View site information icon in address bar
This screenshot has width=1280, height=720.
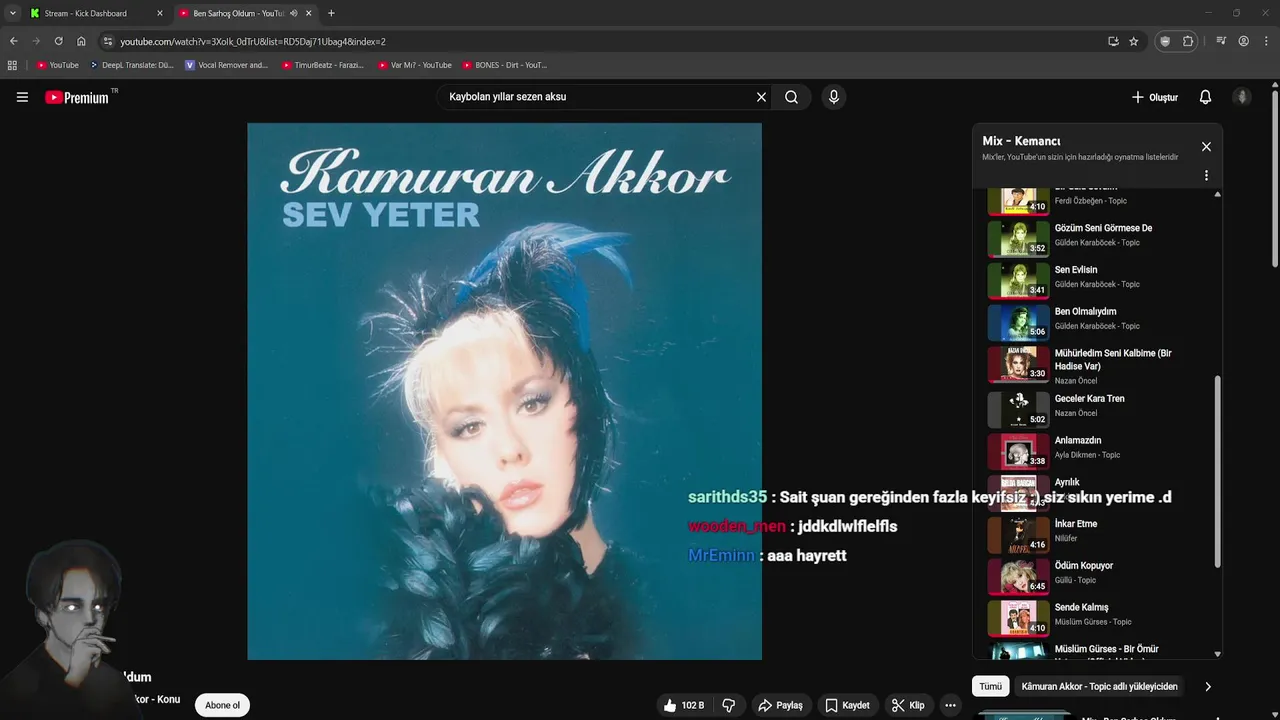coord(108,41)
